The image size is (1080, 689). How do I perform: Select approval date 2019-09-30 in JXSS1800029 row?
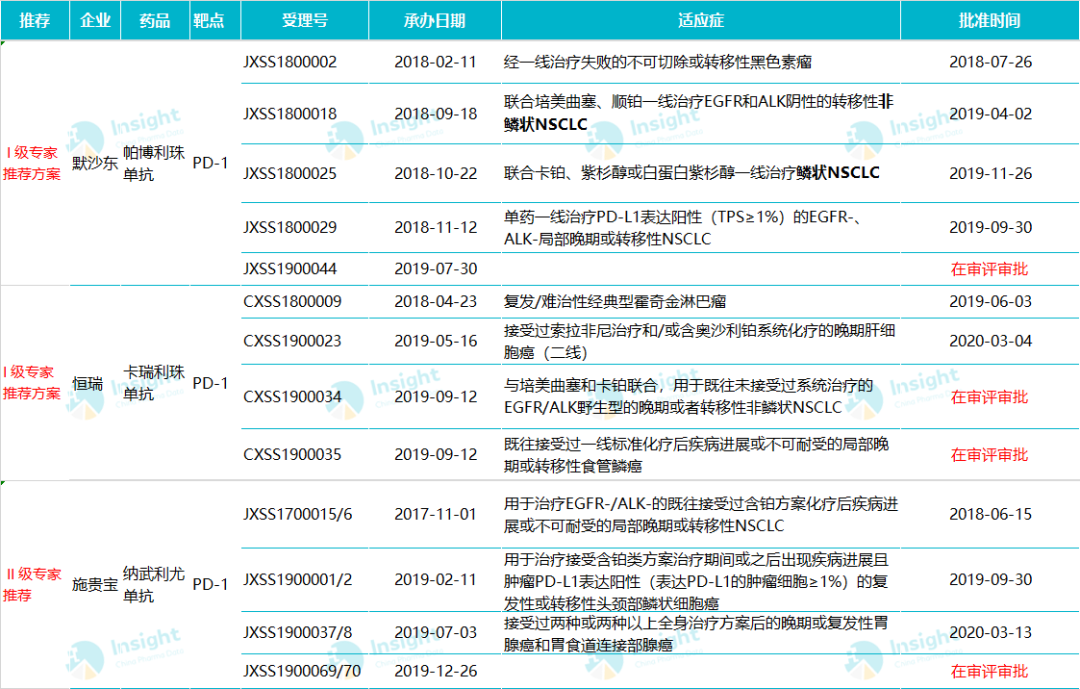[x=990, y=227]
